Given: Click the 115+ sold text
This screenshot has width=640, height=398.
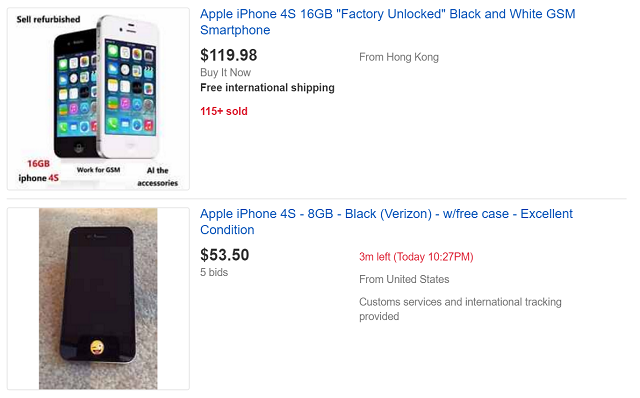Looking at the screenshot, I should [224, 111].
